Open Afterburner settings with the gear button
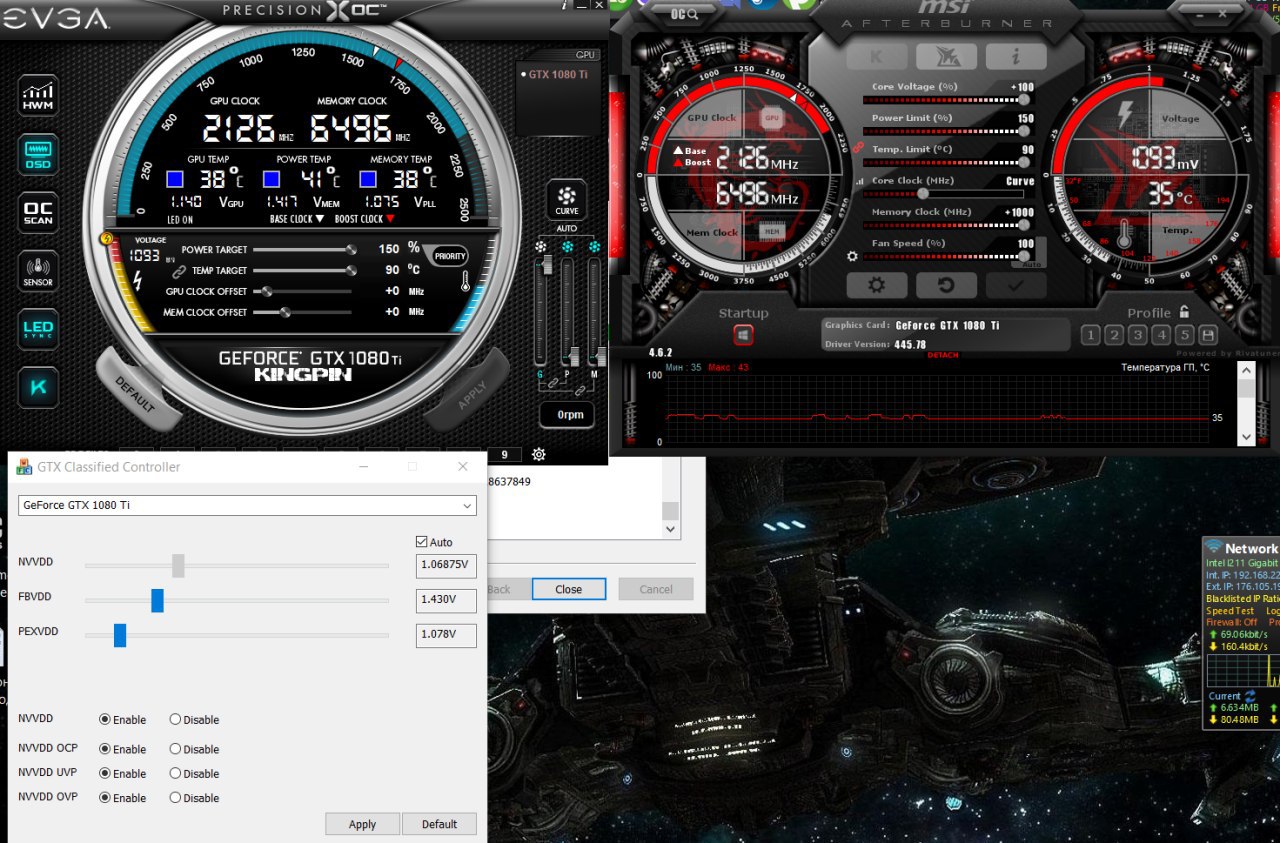 pyautogui.click(x=876, y=285)
